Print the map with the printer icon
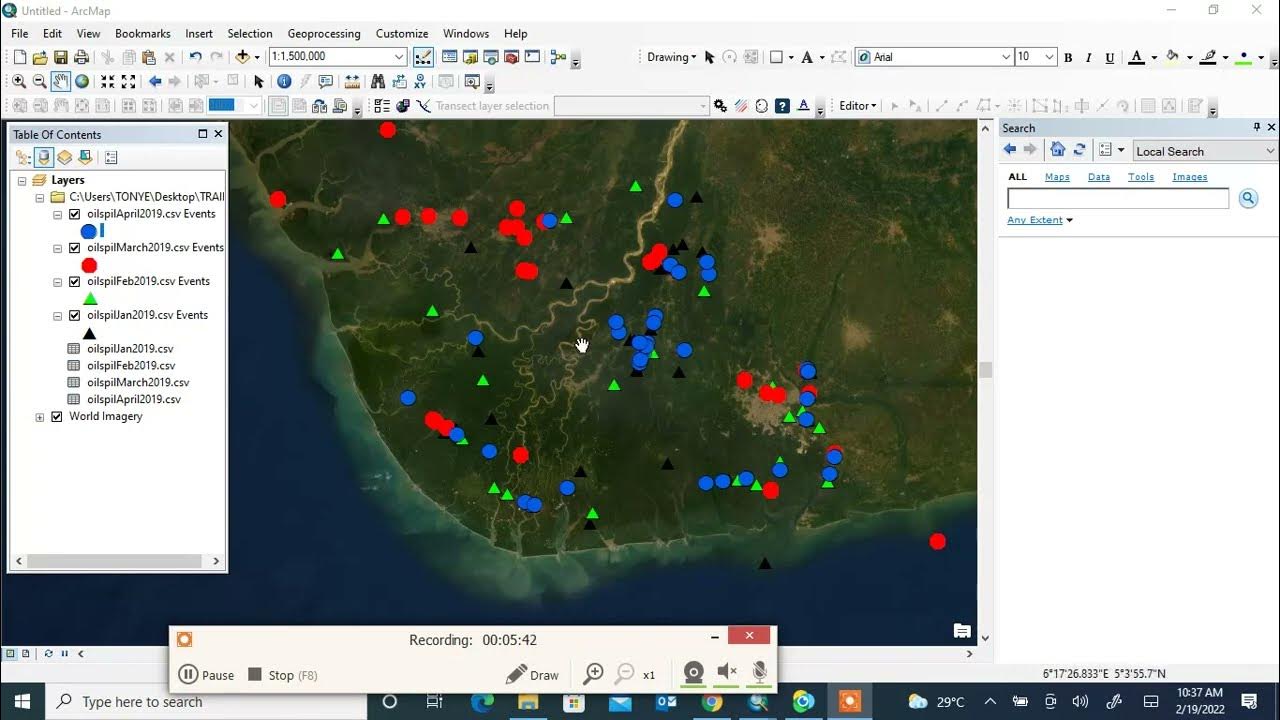1280x720 pixels. [x=82, y=58]
